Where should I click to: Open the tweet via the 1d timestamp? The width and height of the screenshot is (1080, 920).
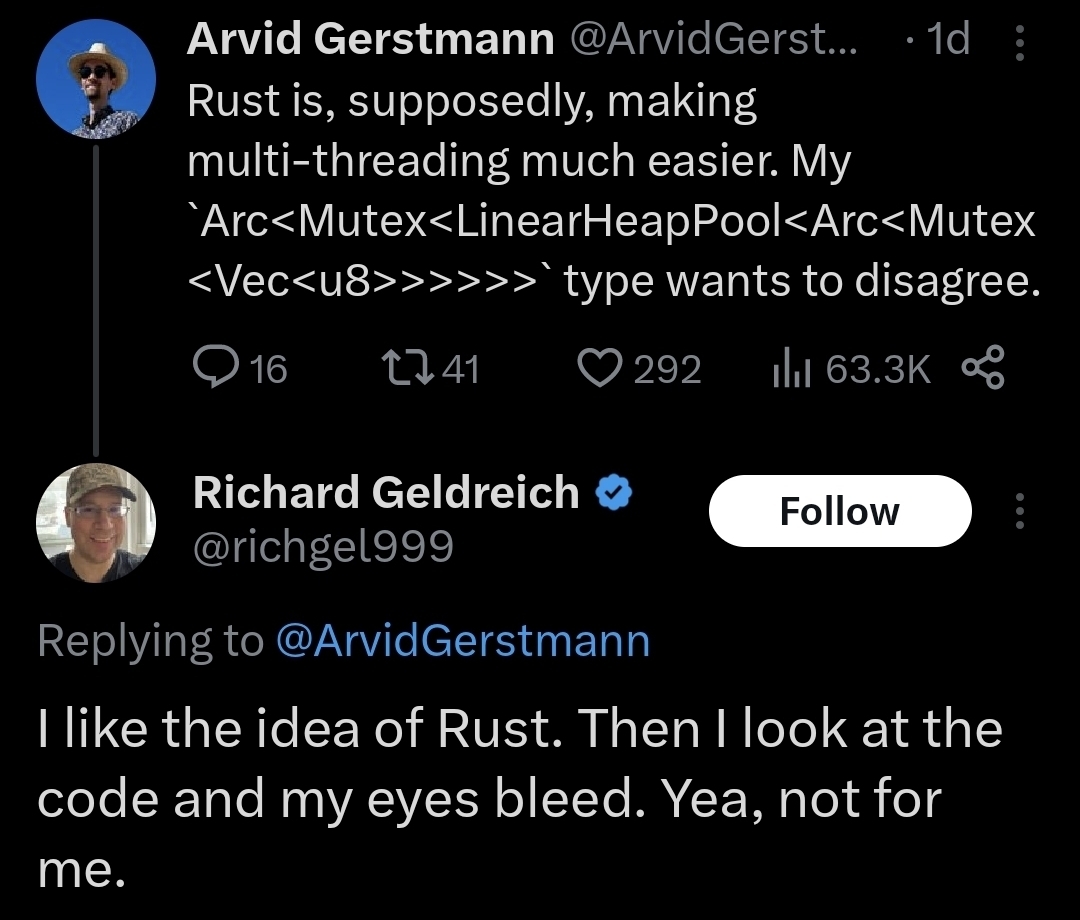[x=947, y=40]
